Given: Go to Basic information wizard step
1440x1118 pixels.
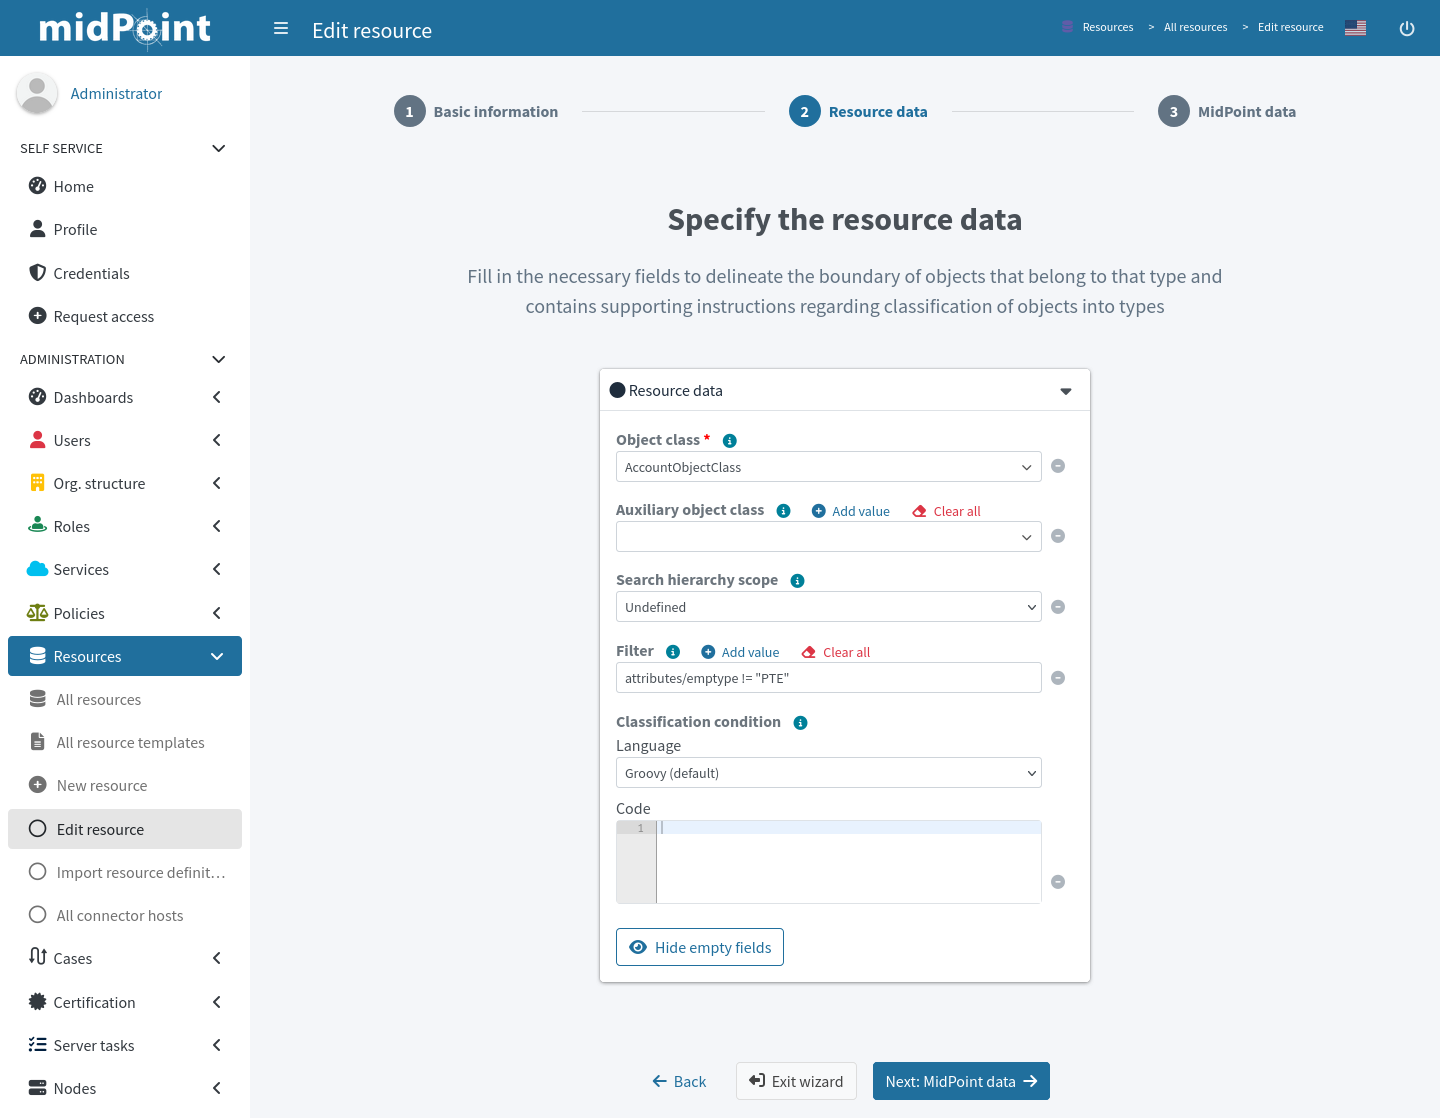Looking at the screenshot, I should click(476, 112).
